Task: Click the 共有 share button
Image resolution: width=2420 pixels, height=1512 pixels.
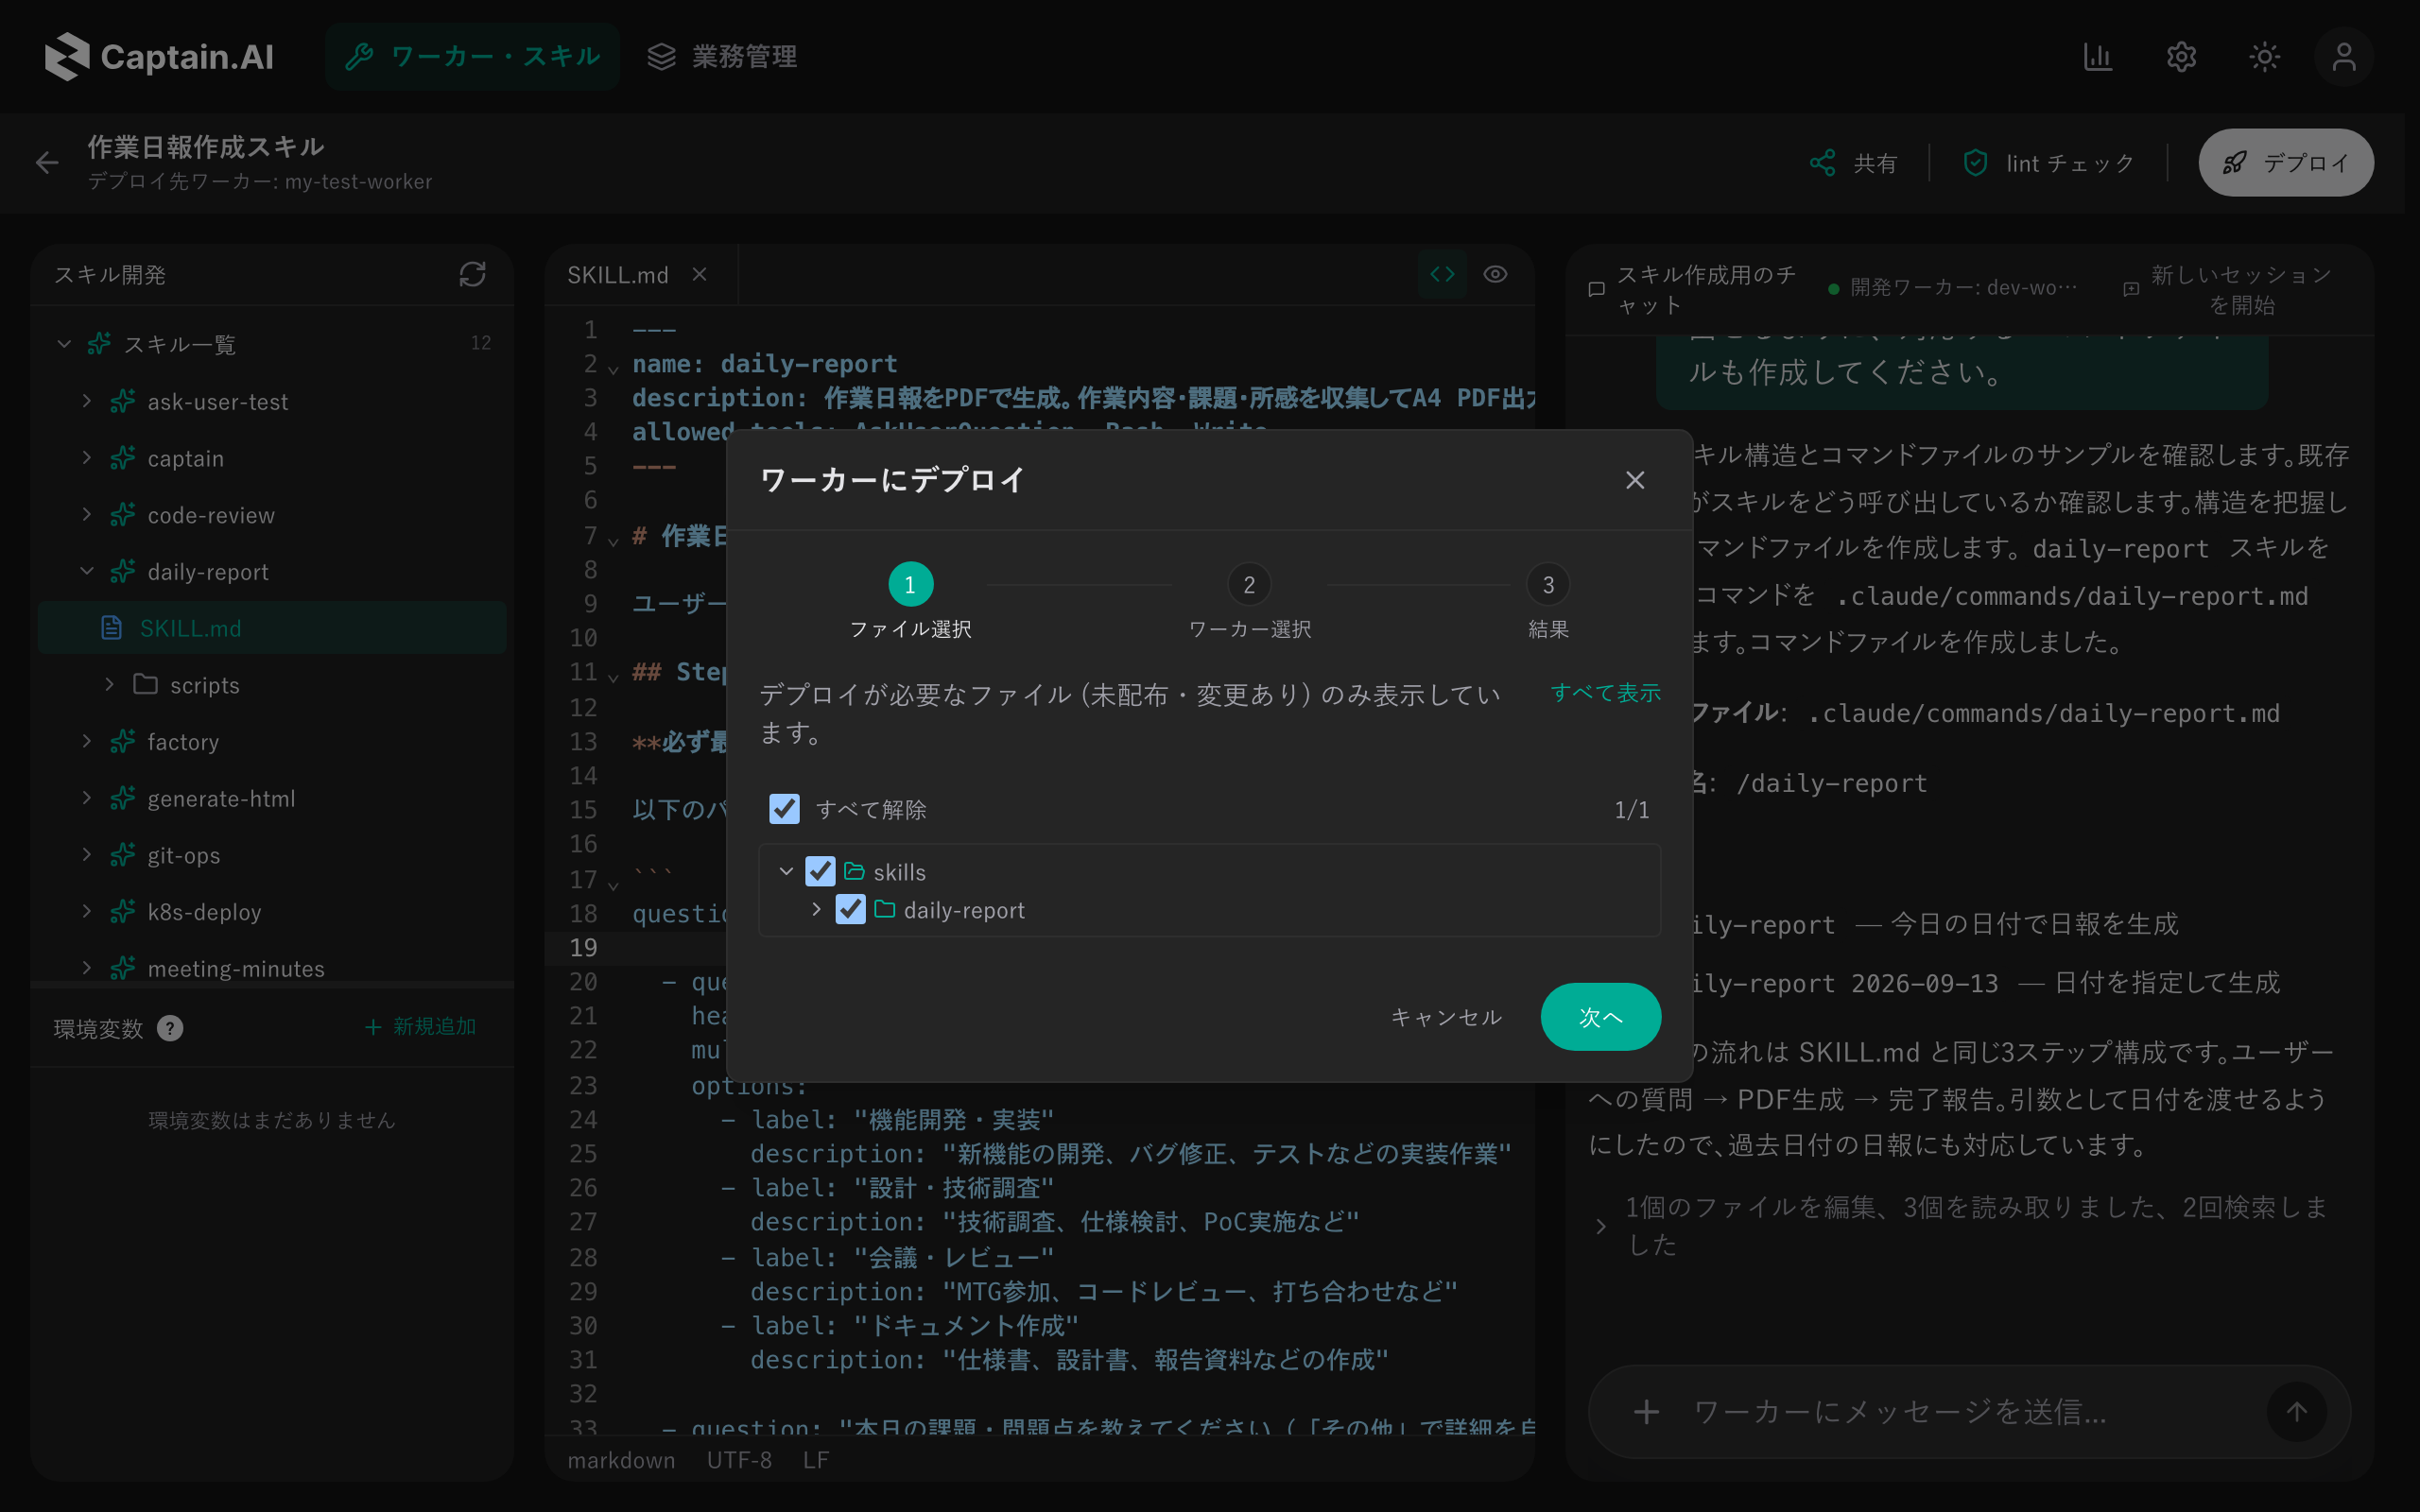Action: tap(1853, 163)
